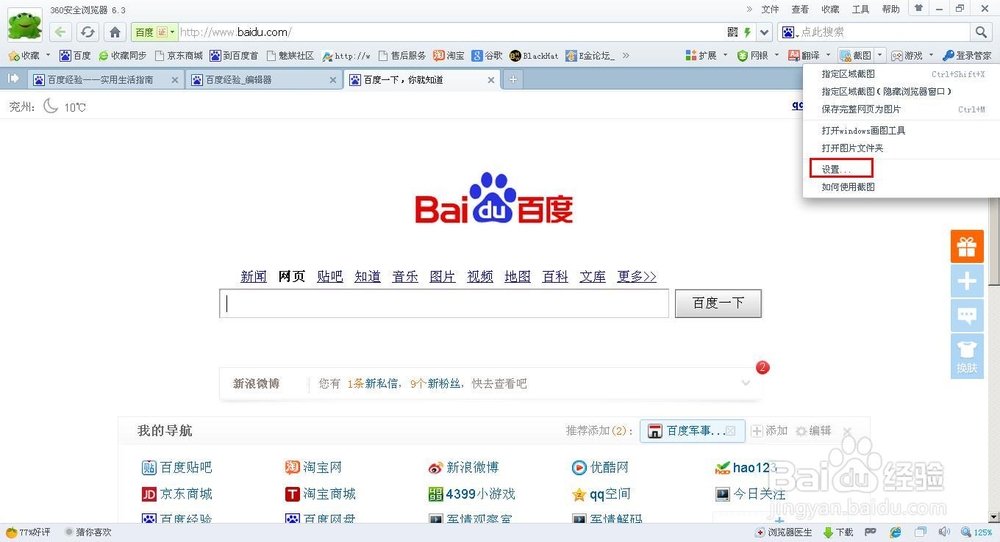Open the 登录管家 login manager
The height and width of the screenshot is (542, 1000).
pos(967,55)
